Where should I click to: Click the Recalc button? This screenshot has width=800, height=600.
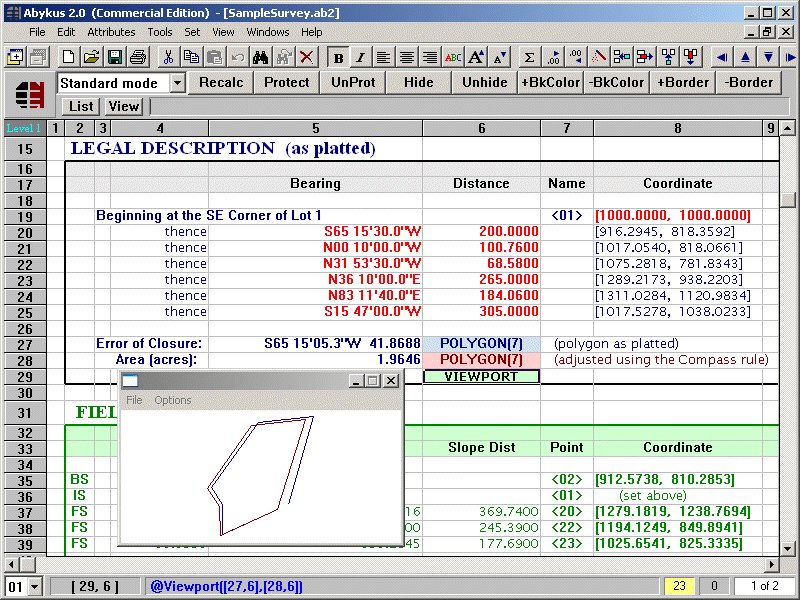221,83
